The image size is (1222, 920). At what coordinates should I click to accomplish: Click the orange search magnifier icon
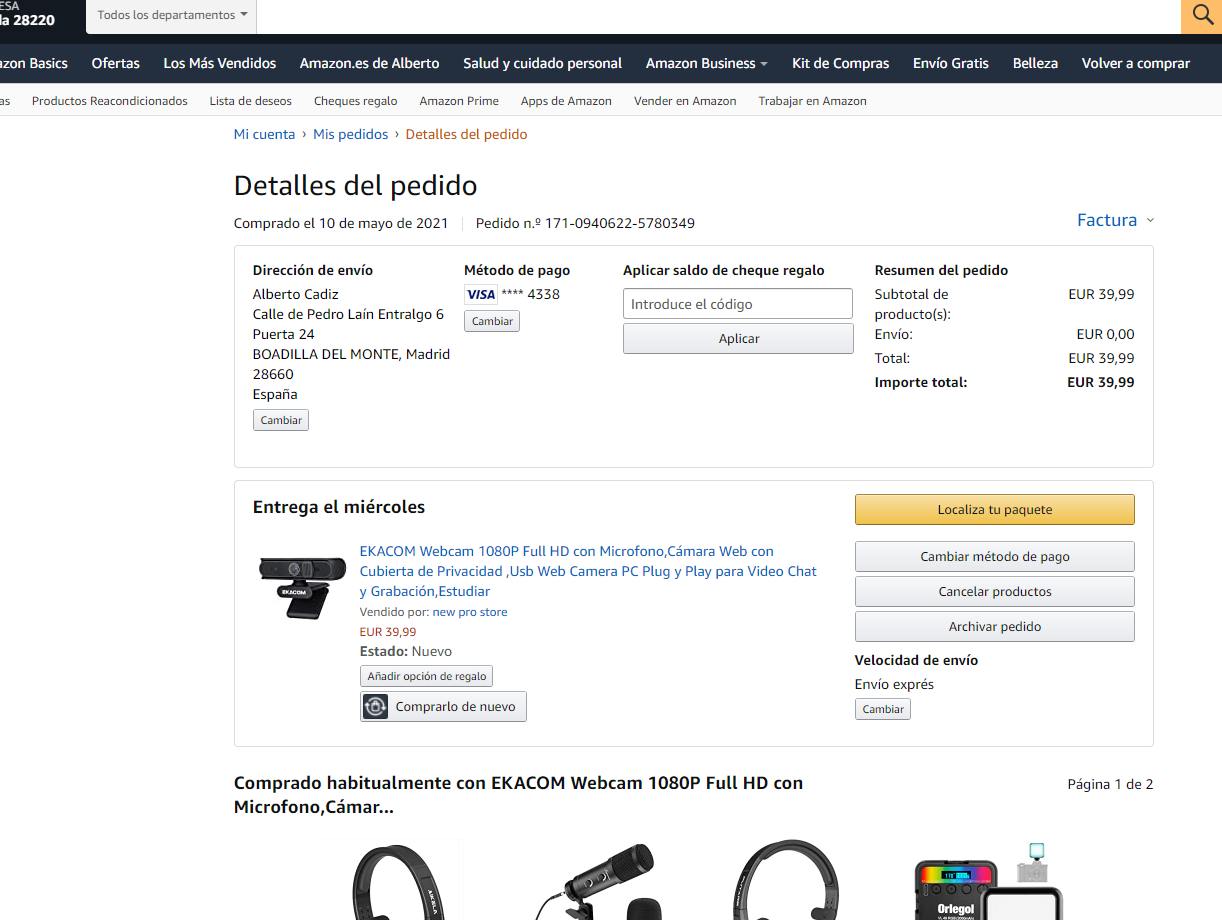(1201, 17)
